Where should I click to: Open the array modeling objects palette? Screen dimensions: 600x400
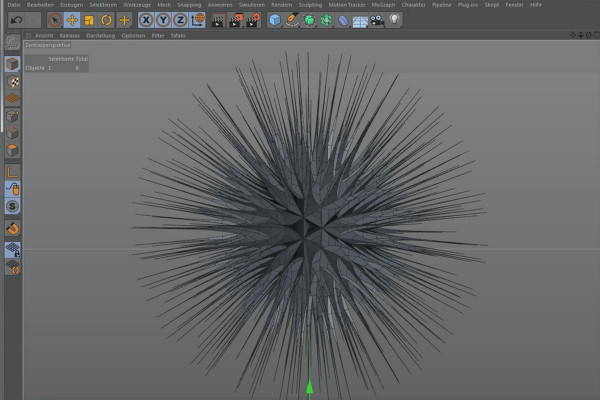tap(326, 20)
